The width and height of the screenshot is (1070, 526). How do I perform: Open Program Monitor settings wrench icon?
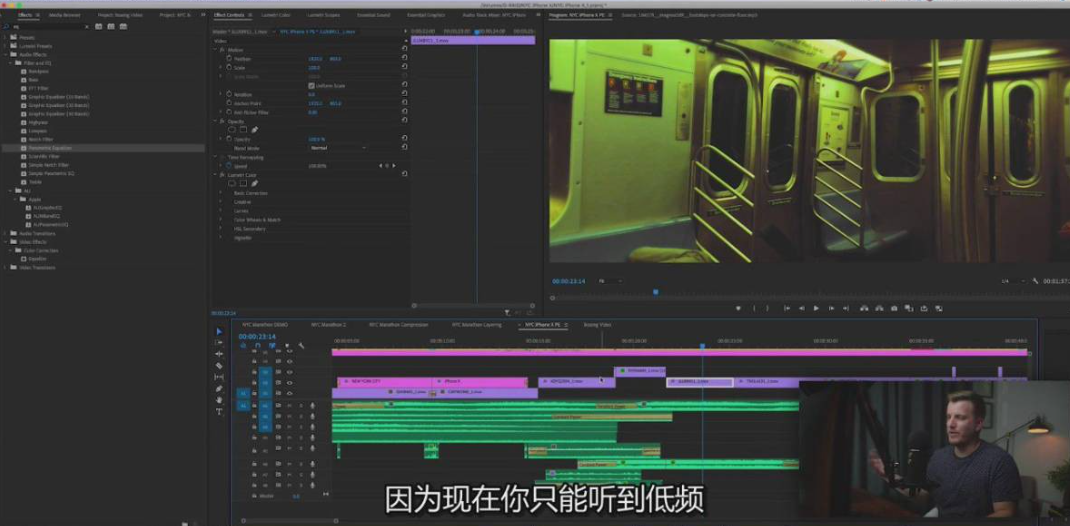pos(1035,281)
